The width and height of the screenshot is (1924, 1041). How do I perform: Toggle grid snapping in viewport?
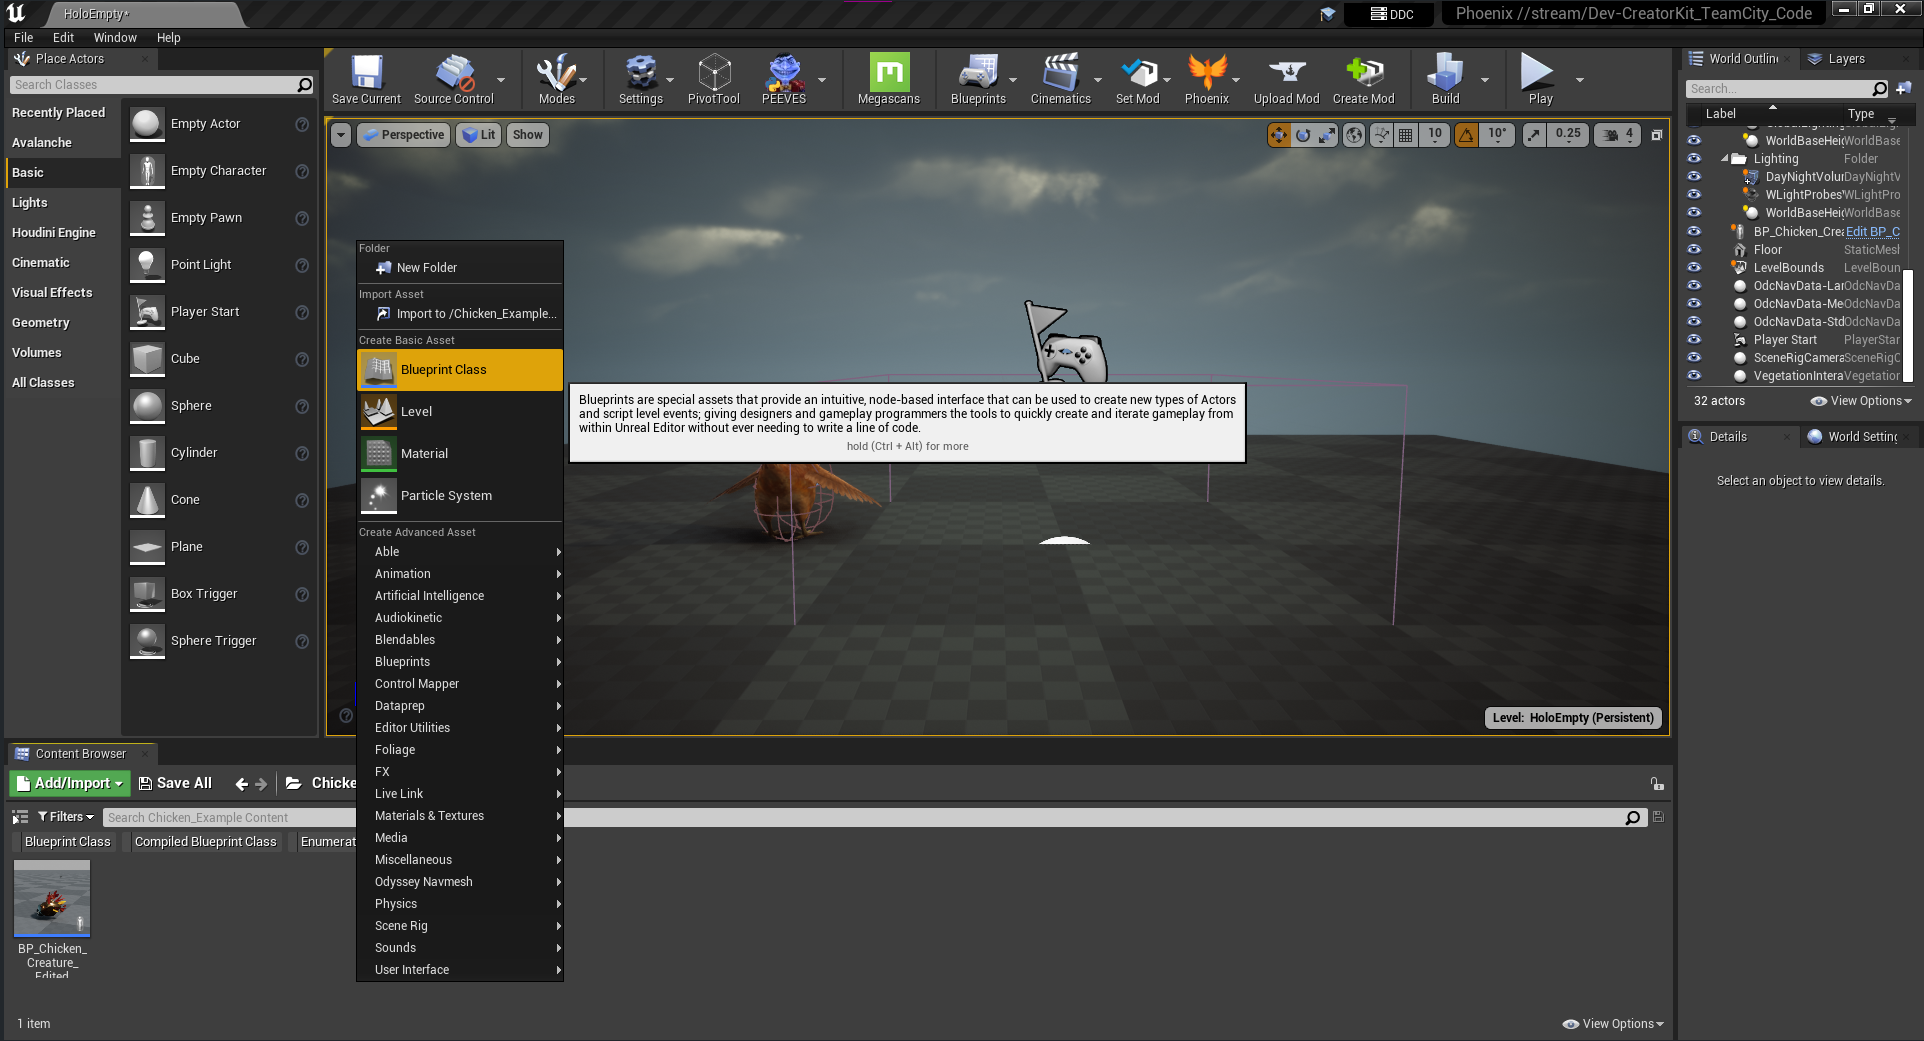click(1406, 135)
